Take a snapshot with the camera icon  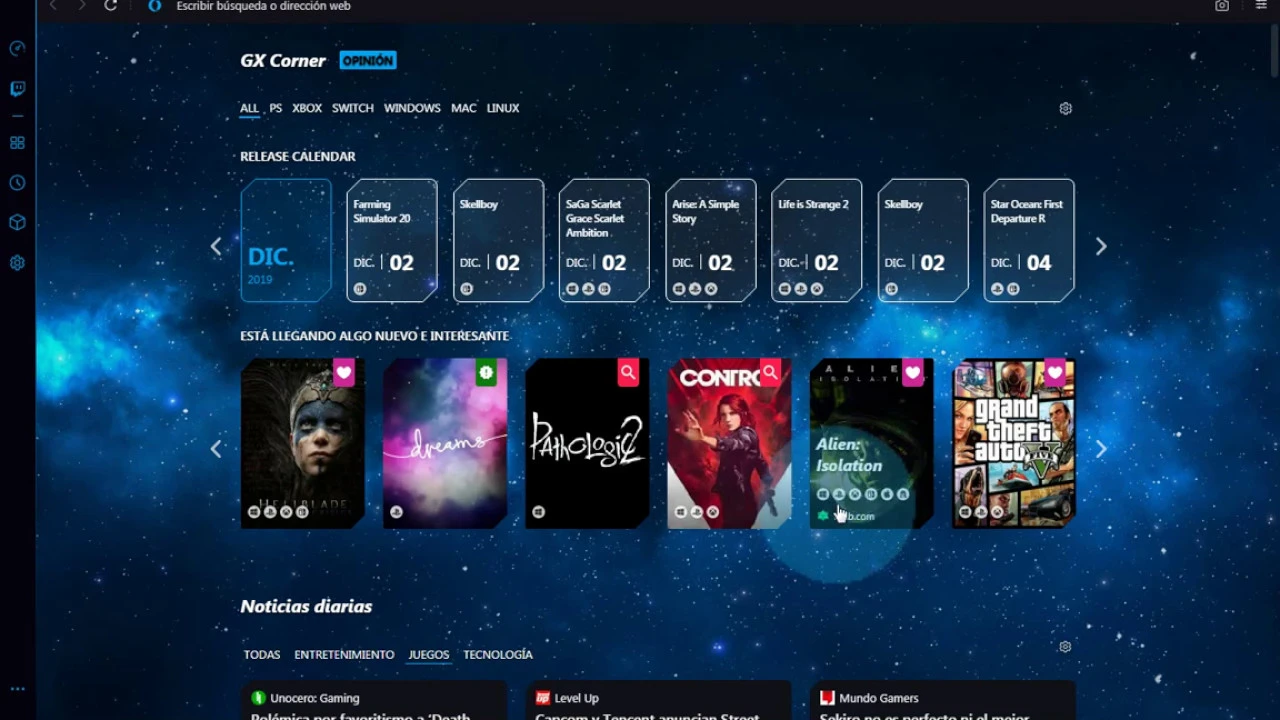[1222, 6]
